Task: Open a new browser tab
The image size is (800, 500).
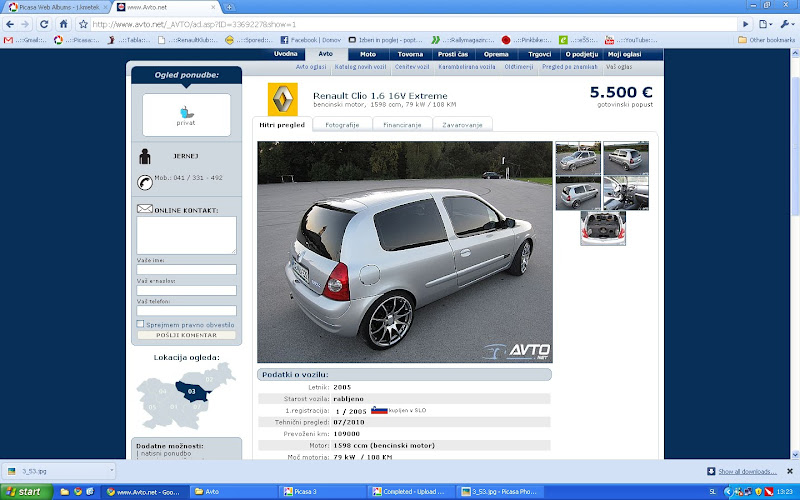Action: pyautogui.click(x=230, y=7)
